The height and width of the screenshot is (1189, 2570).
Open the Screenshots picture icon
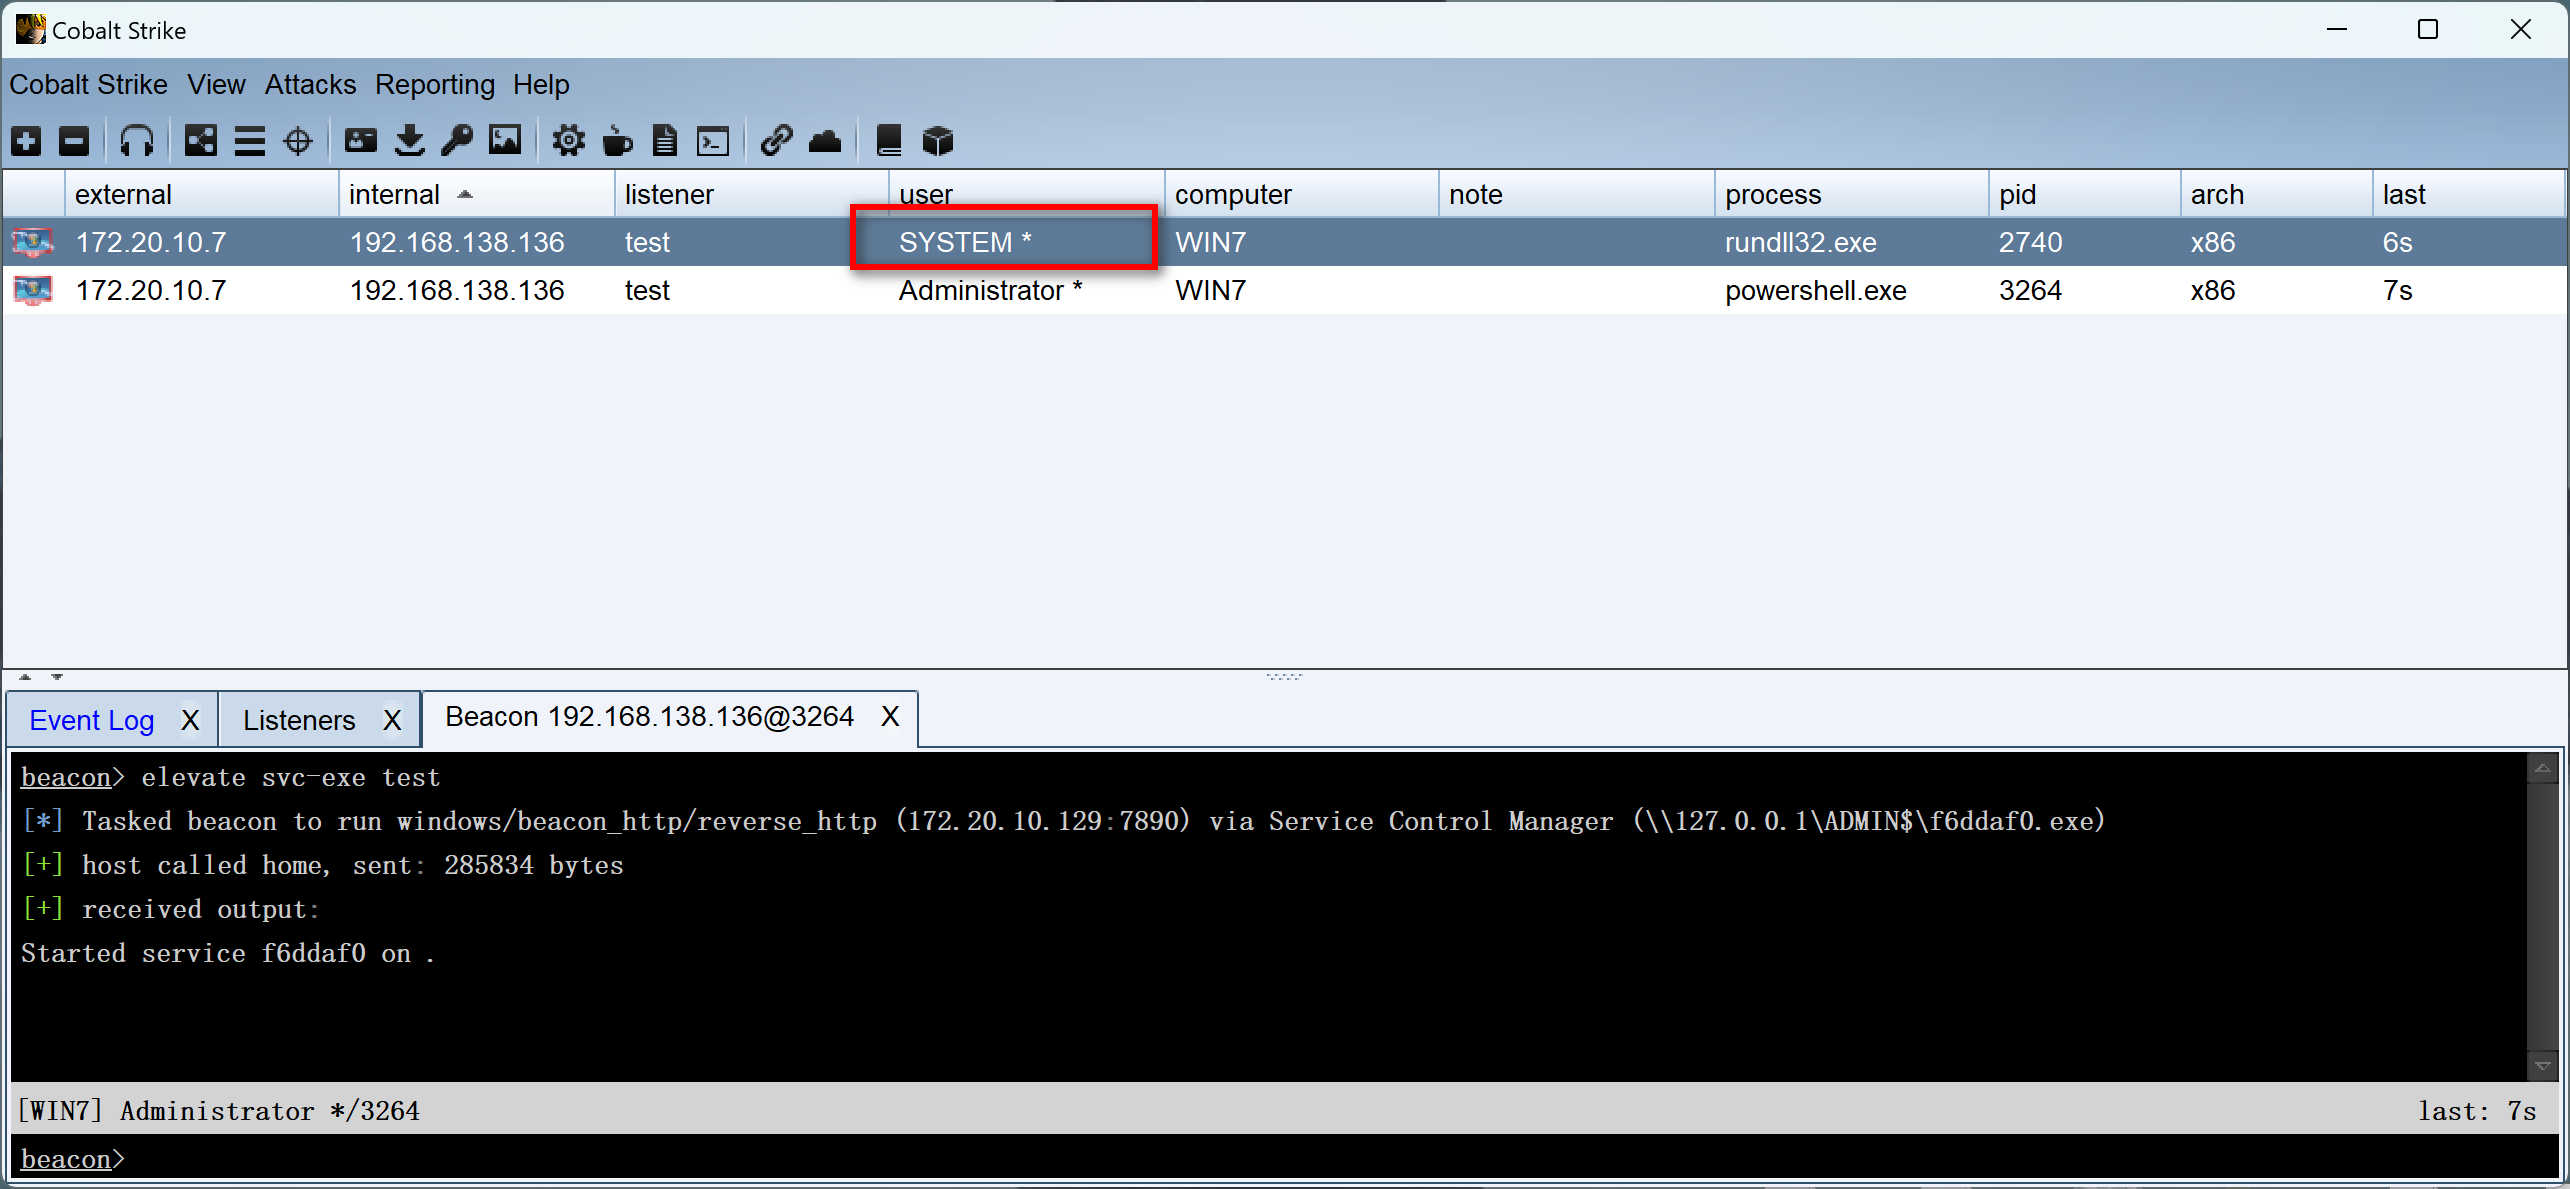(505, 141)
